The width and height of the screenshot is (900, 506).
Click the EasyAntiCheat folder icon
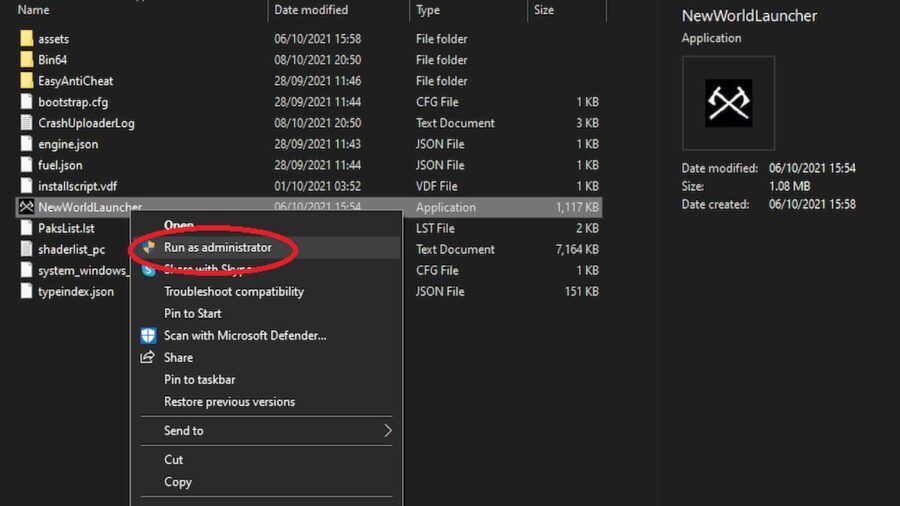tap(26, 81)
